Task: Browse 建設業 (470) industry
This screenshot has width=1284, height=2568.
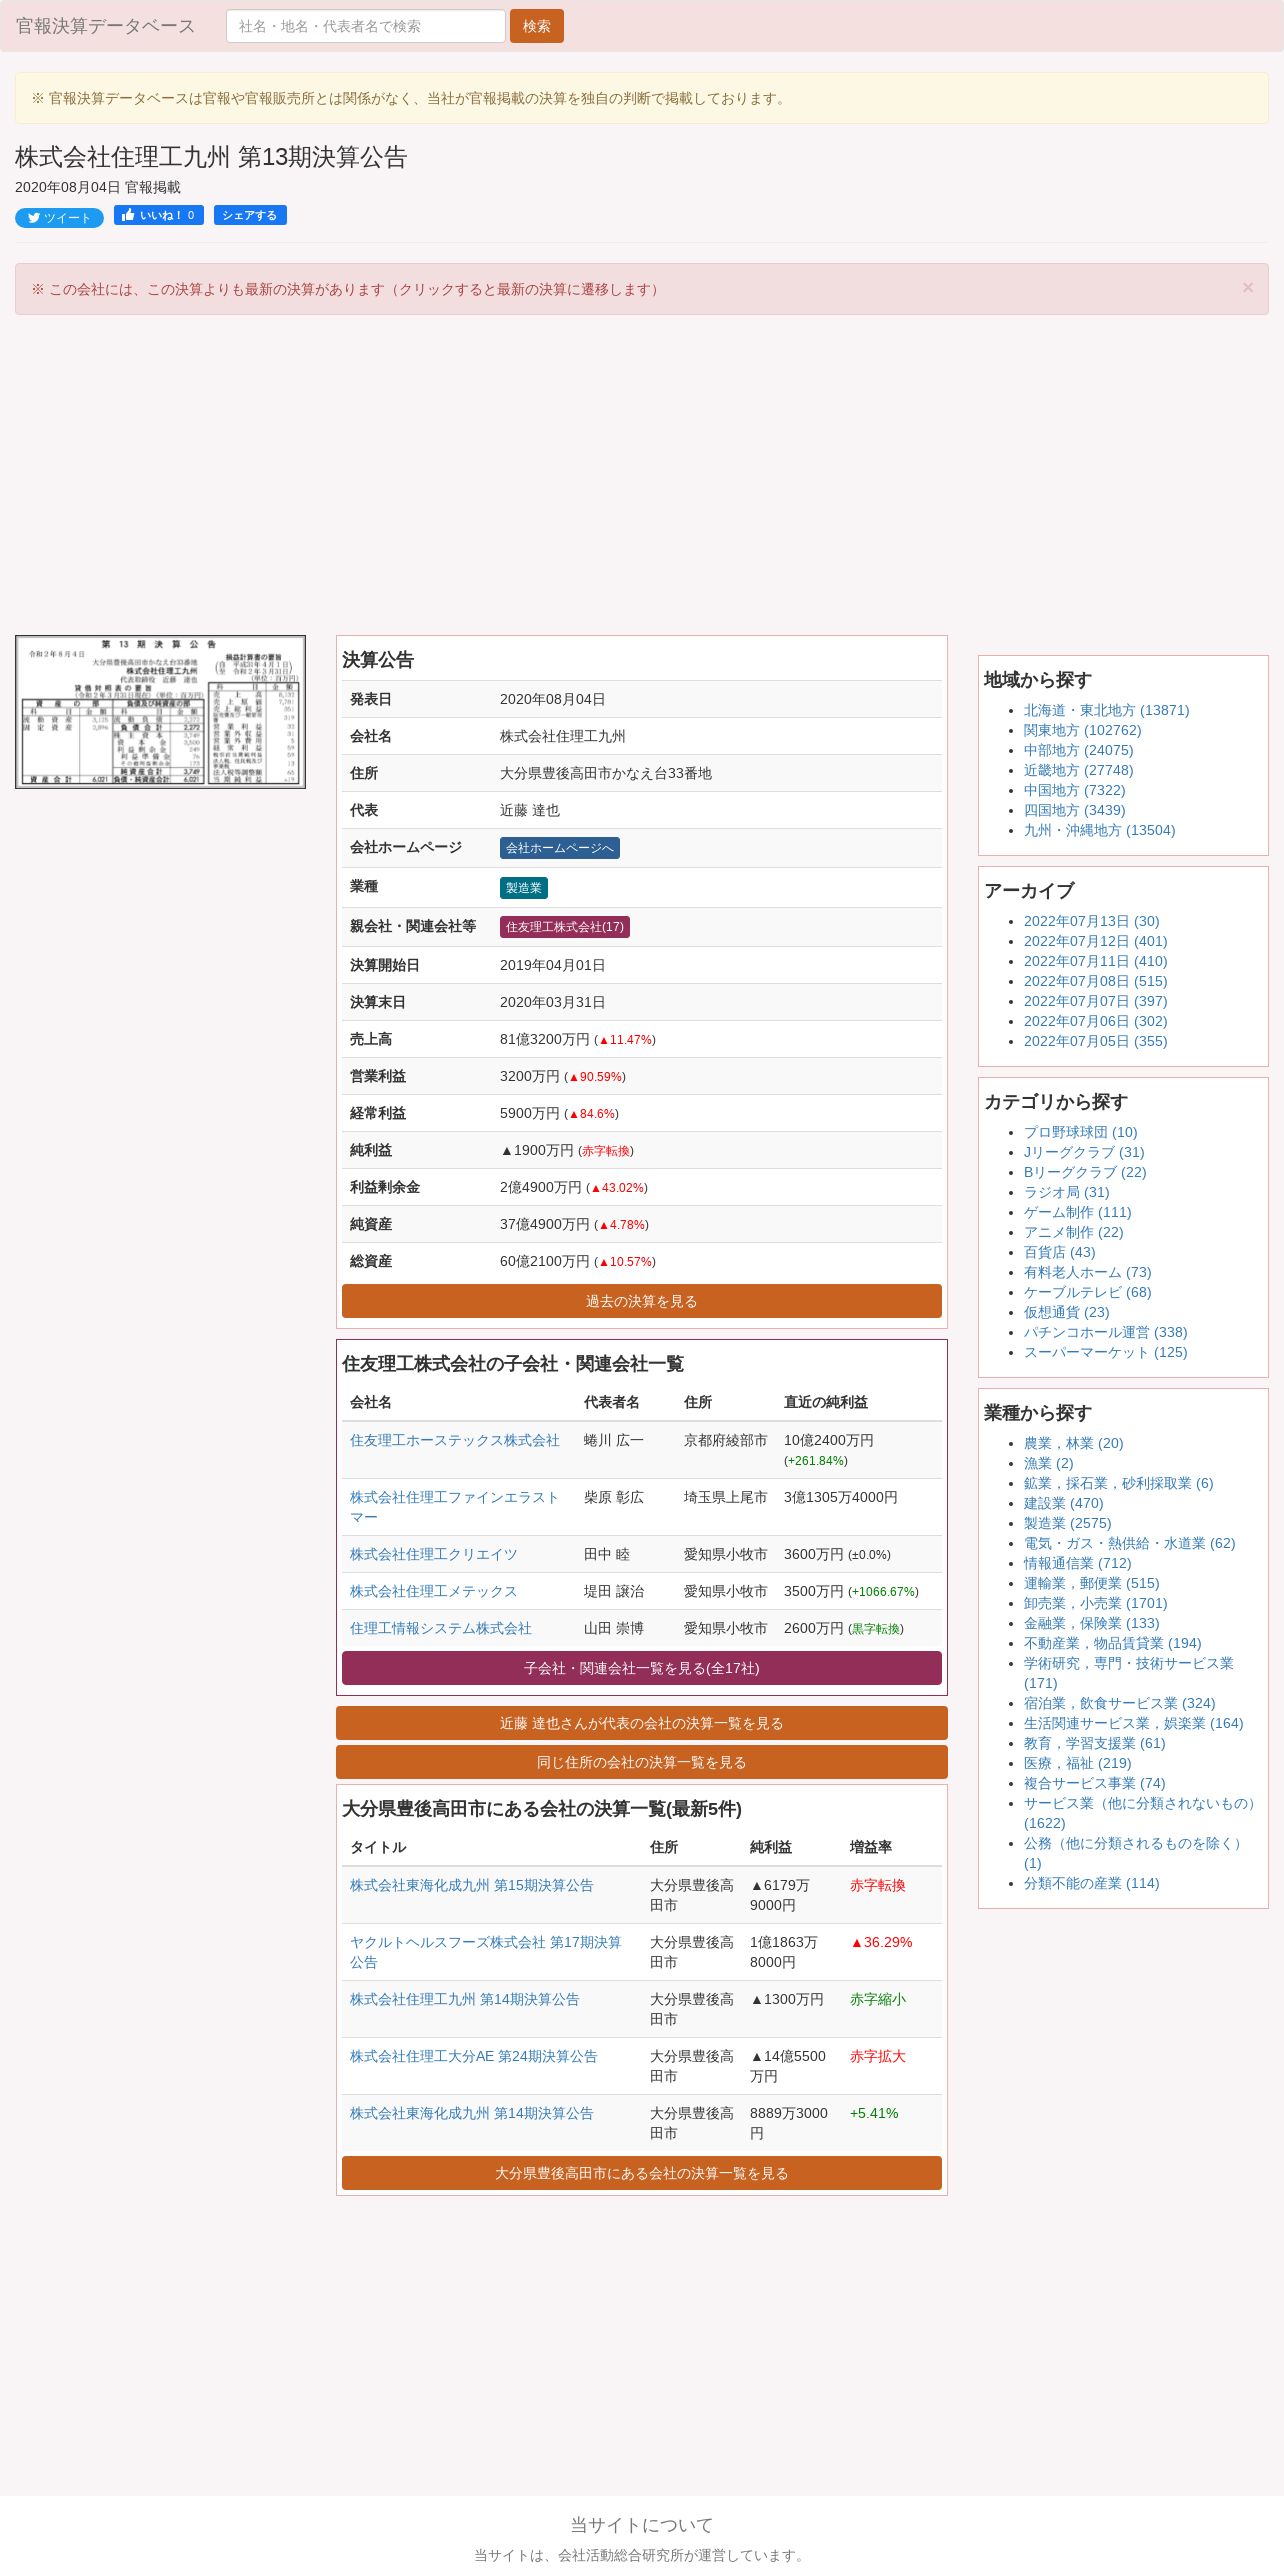Action: click(x=1063, y=1503)
